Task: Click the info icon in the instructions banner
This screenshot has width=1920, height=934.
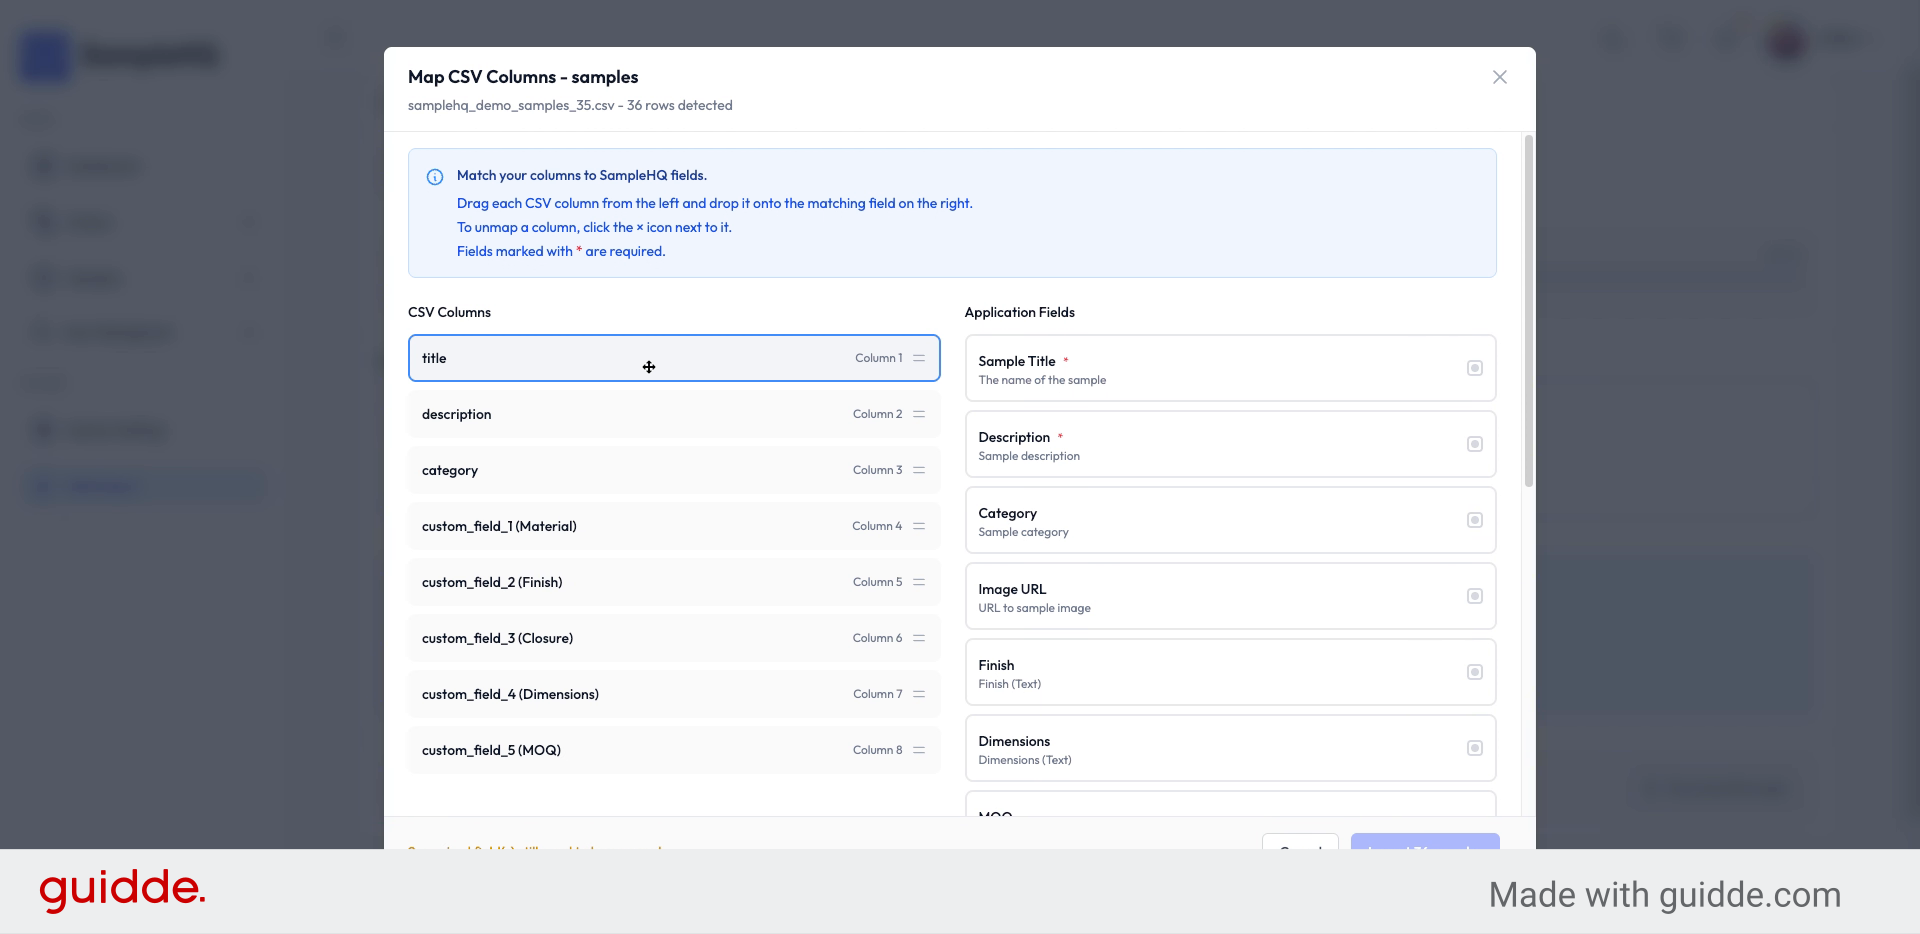Action: (x=435, y=177)
